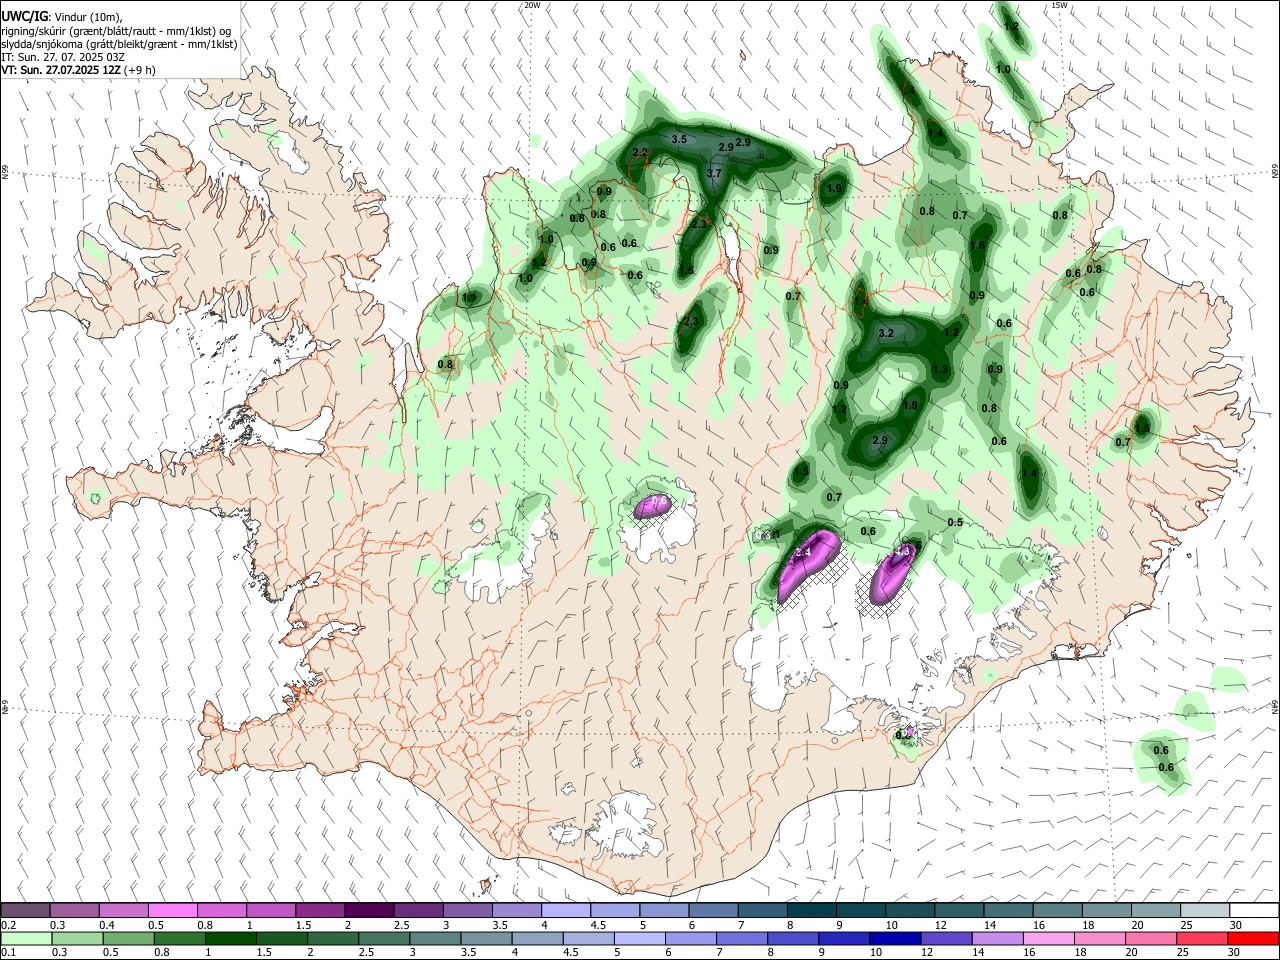This screenshot has width=1280, height=960.
Task: Select the bright pink 0.5–0.8 sleet/snow swatch
Action: 172,910
